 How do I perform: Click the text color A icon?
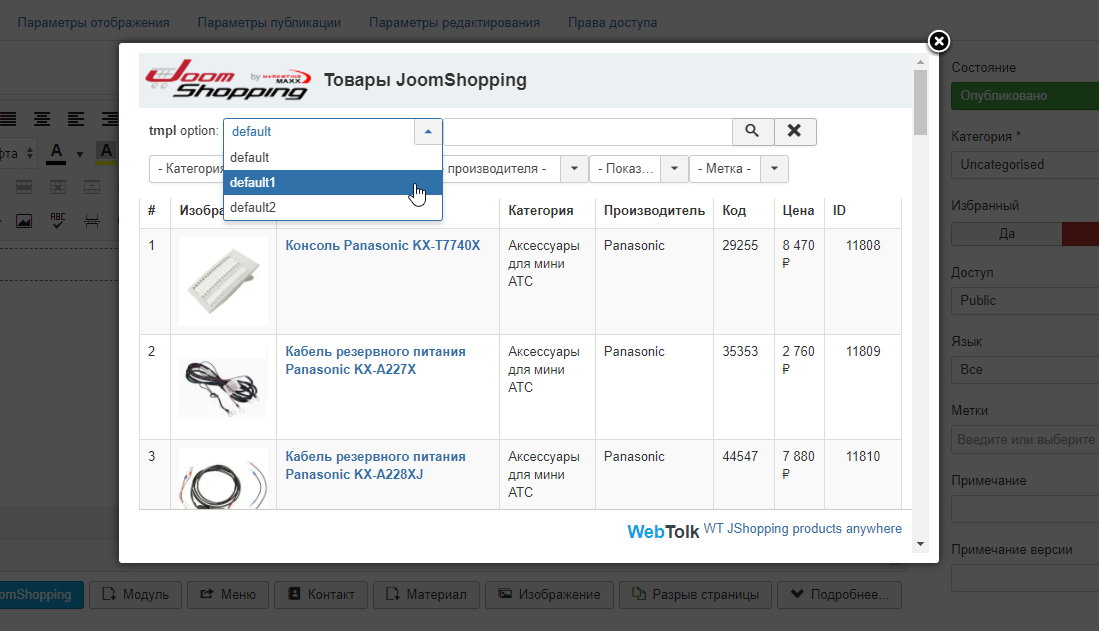pyautogui.click(x=57, y=152)
